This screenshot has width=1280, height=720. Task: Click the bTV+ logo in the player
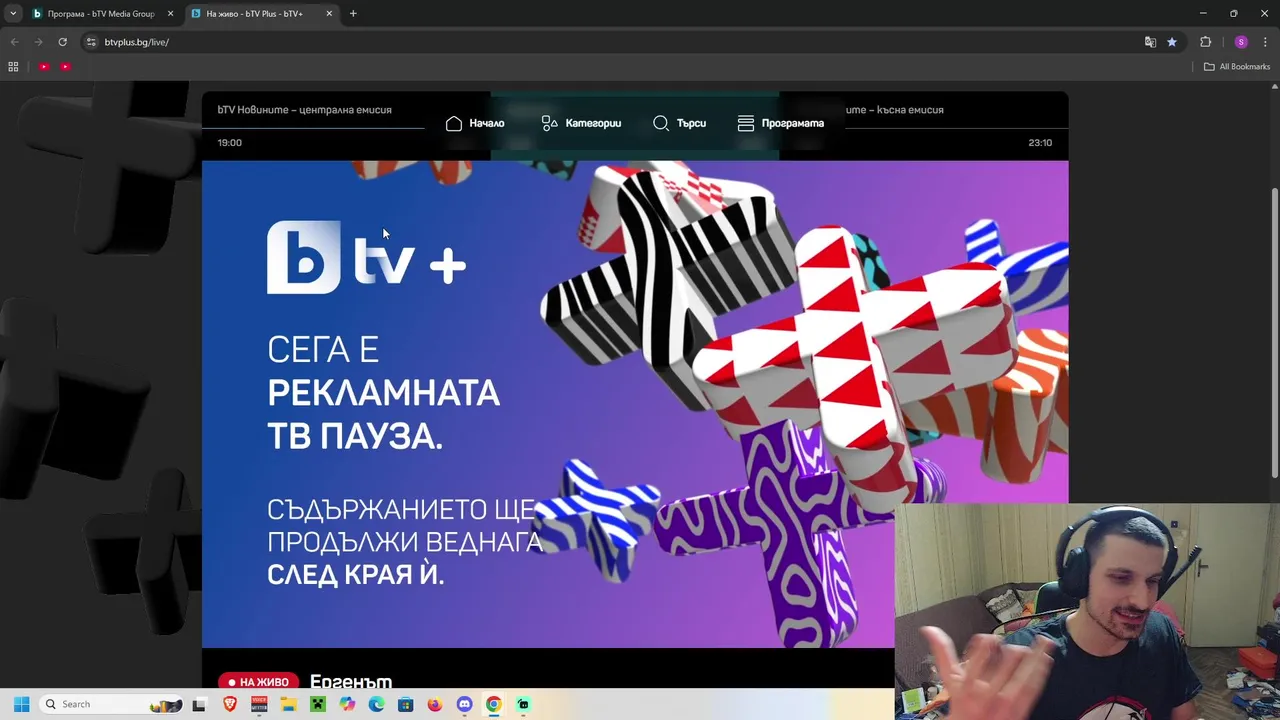(366, 258)
